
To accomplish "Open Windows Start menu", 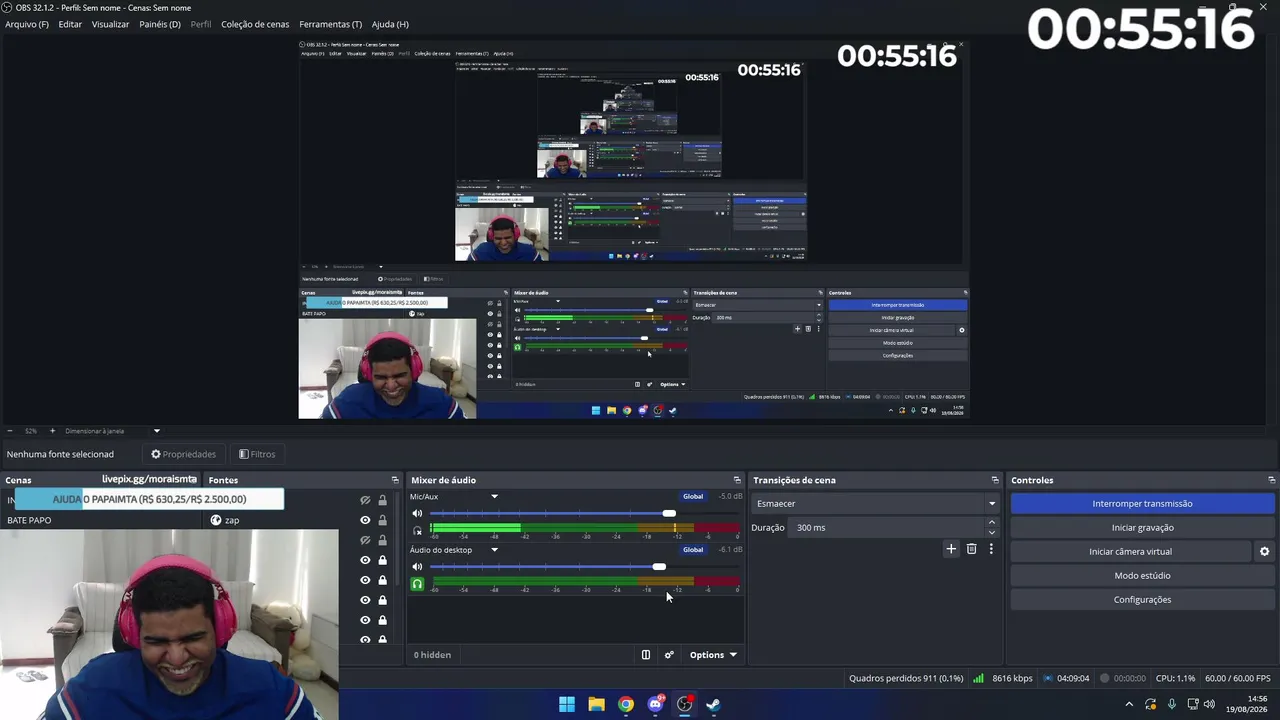I will [x=567, y=704].
